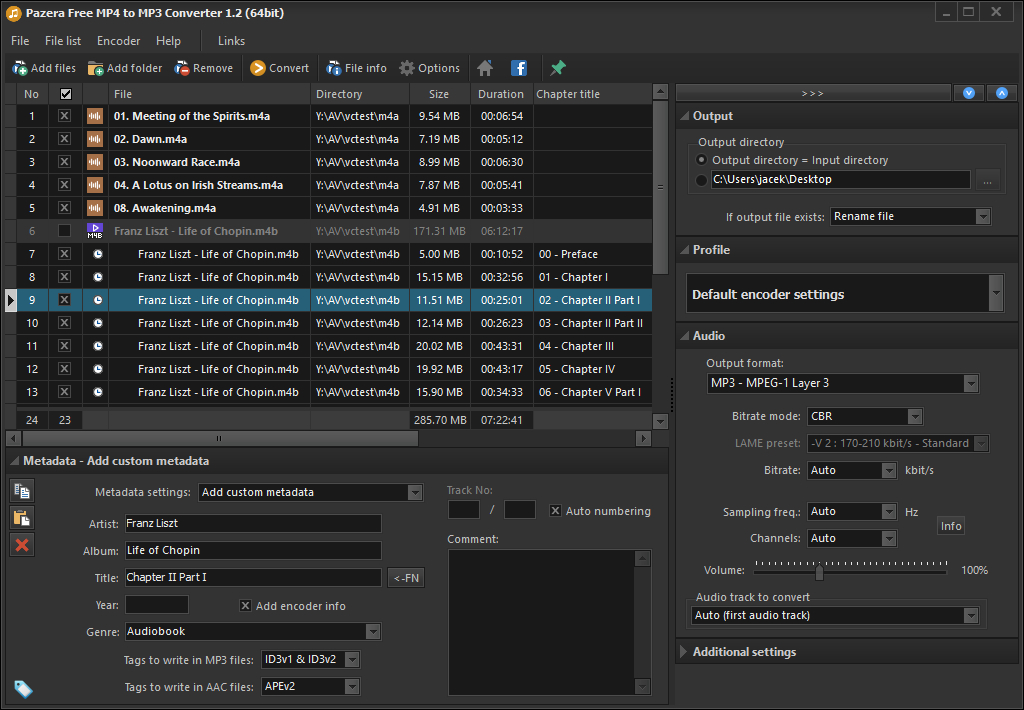Start conversion with the Convert button
The width and height of the screenshot is (1024, 710).
pyautogui.click(x=280, y=68)
